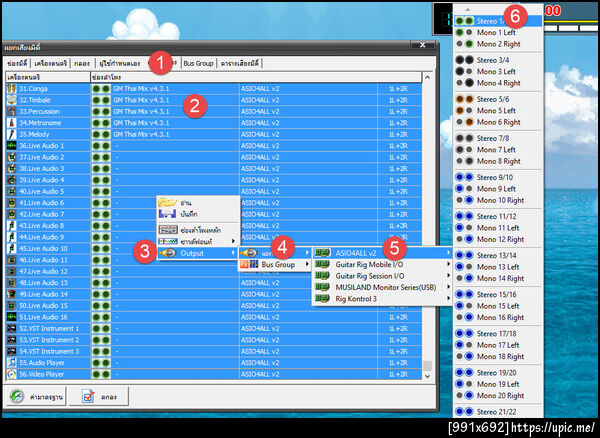The width and height of the screenshot is (600, 438).
Task: Click the orange dots icon for Stereo 5/6
Action: (464, 99)
